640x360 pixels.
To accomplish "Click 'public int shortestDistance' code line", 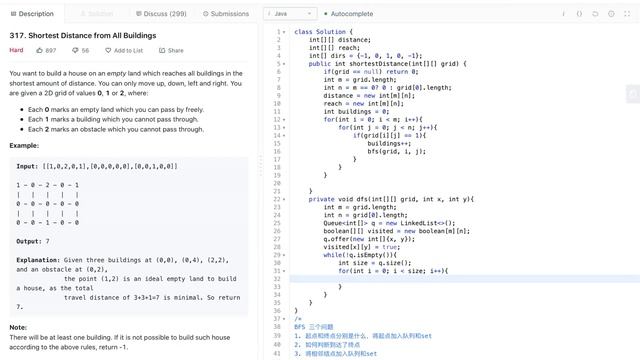I will coord(387,64).
